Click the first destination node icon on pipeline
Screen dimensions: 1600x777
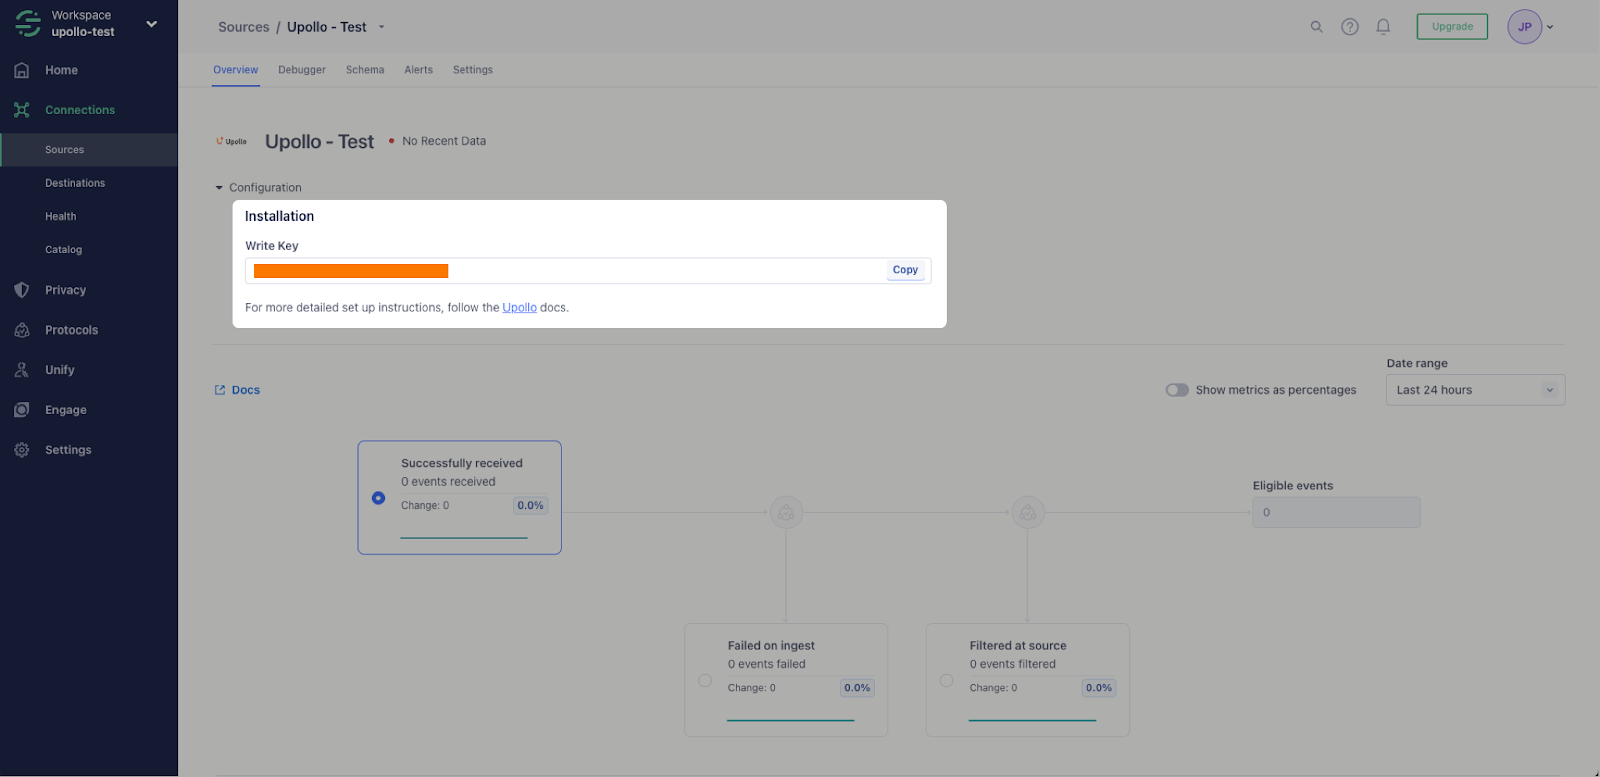coord(786,513)
